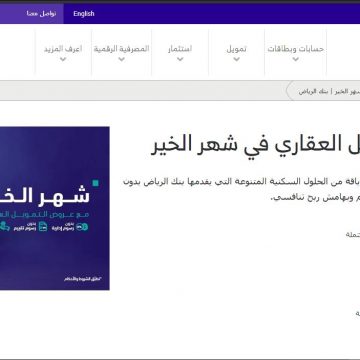Open the اعرف المزيد menu
Screen dimensions: 360x360
63,49
